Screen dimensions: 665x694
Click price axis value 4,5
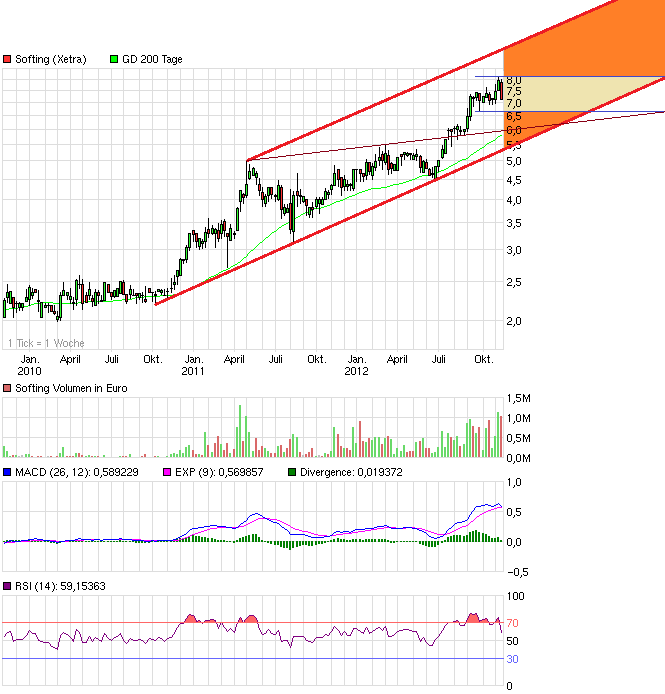click(x=514, y=180)
